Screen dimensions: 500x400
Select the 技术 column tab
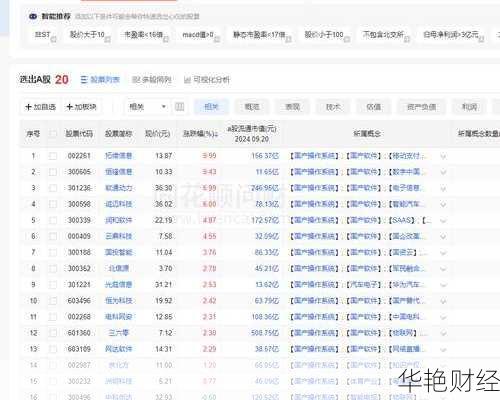tap(333, 107)
